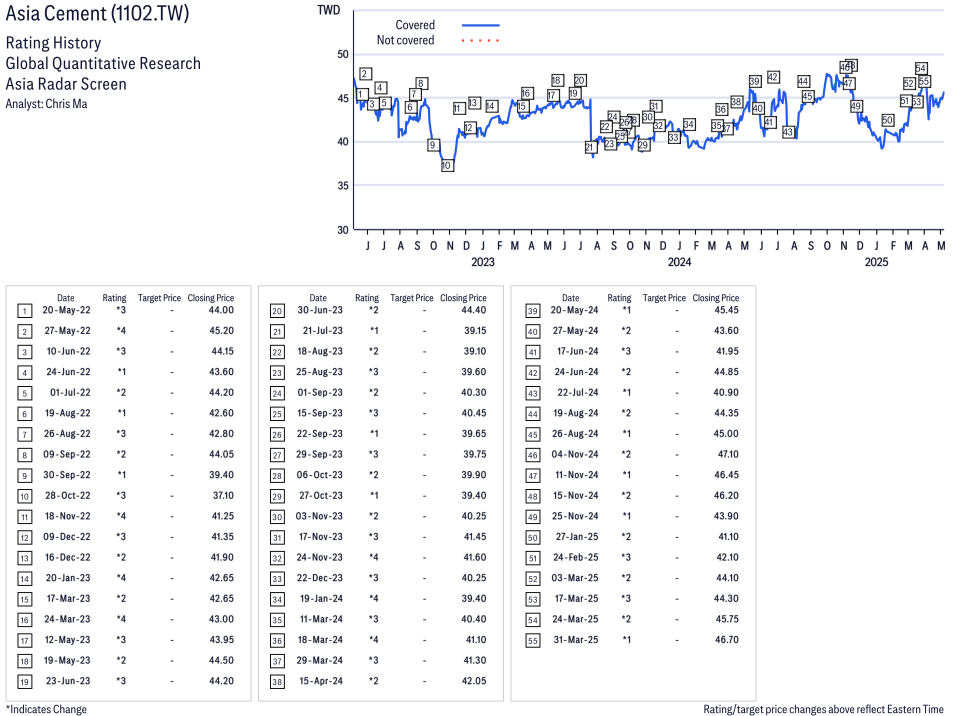Click the numbered box 1 beside 20-May-22
The height and width of the screenshot is (716, 955).
(24, 311)
